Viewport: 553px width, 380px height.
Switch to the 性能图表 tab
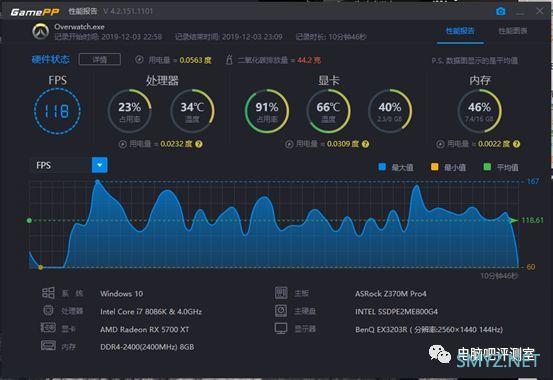tap(512, 31)
